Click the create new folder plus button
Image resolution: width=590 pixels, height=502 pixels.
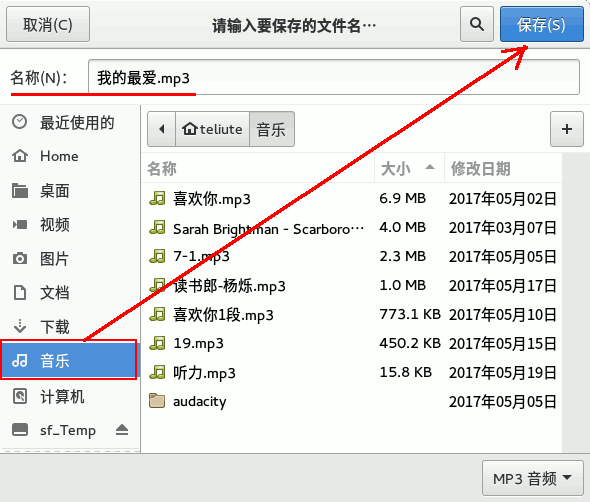(566, 129)
